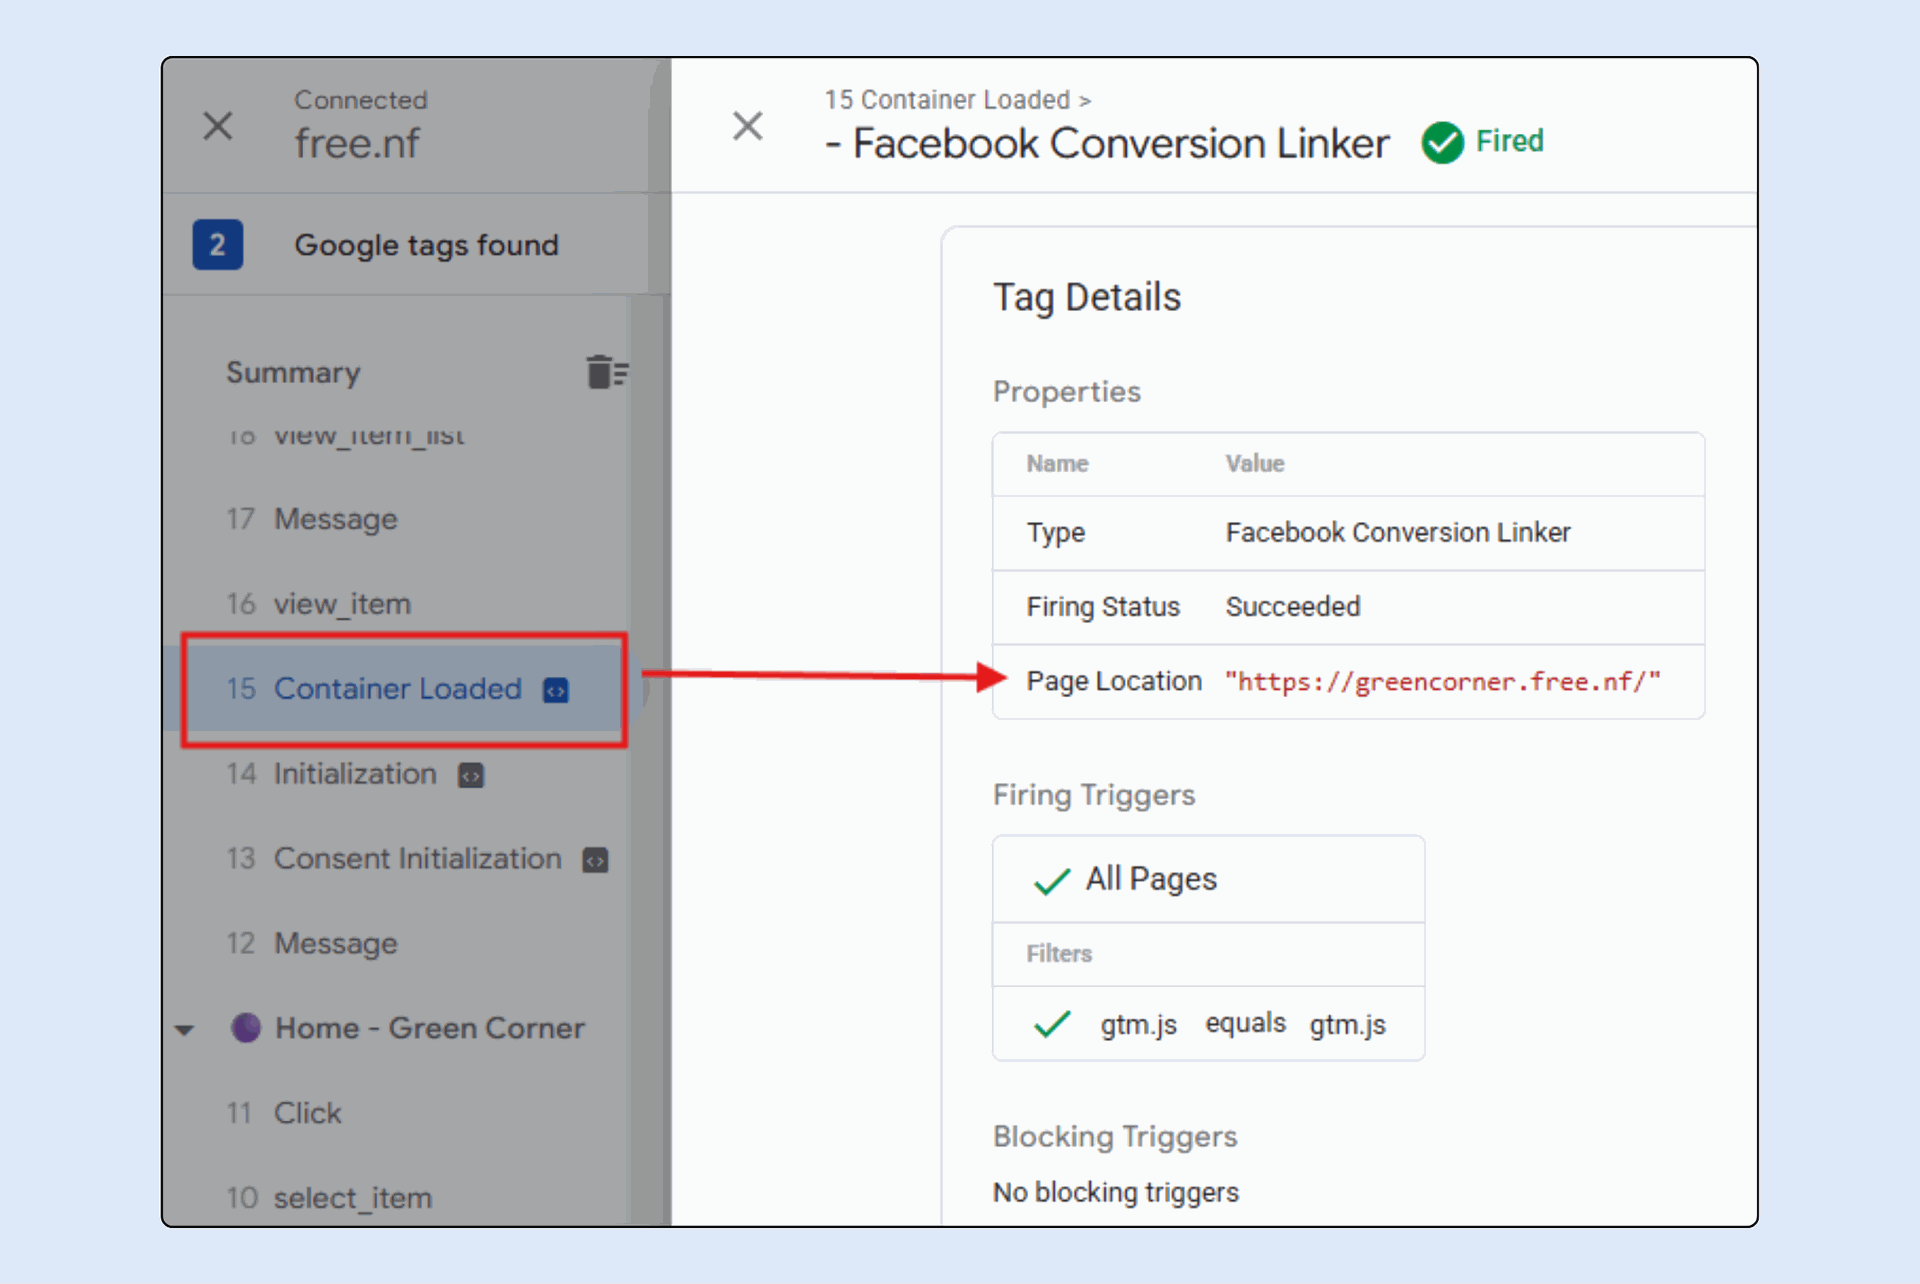Open the Summary view
Viewport: 1920px width, 1284px height.
point(293,372)
